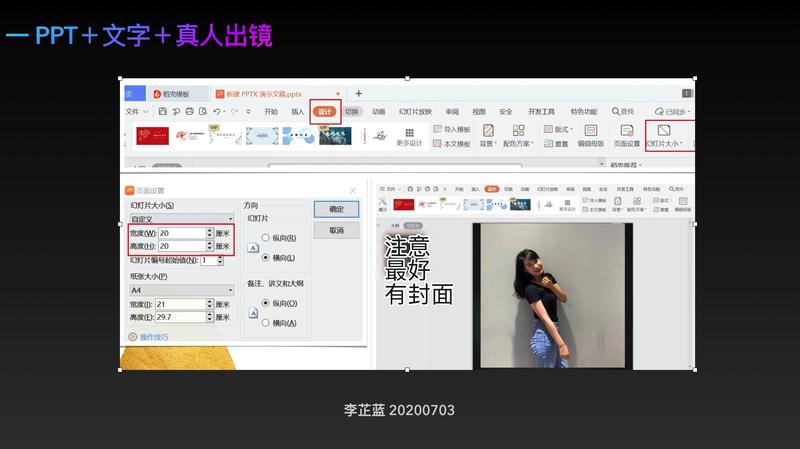800x449 pixels.
Task: Switch to the 切换 ribbon tab
Action: 352,111
